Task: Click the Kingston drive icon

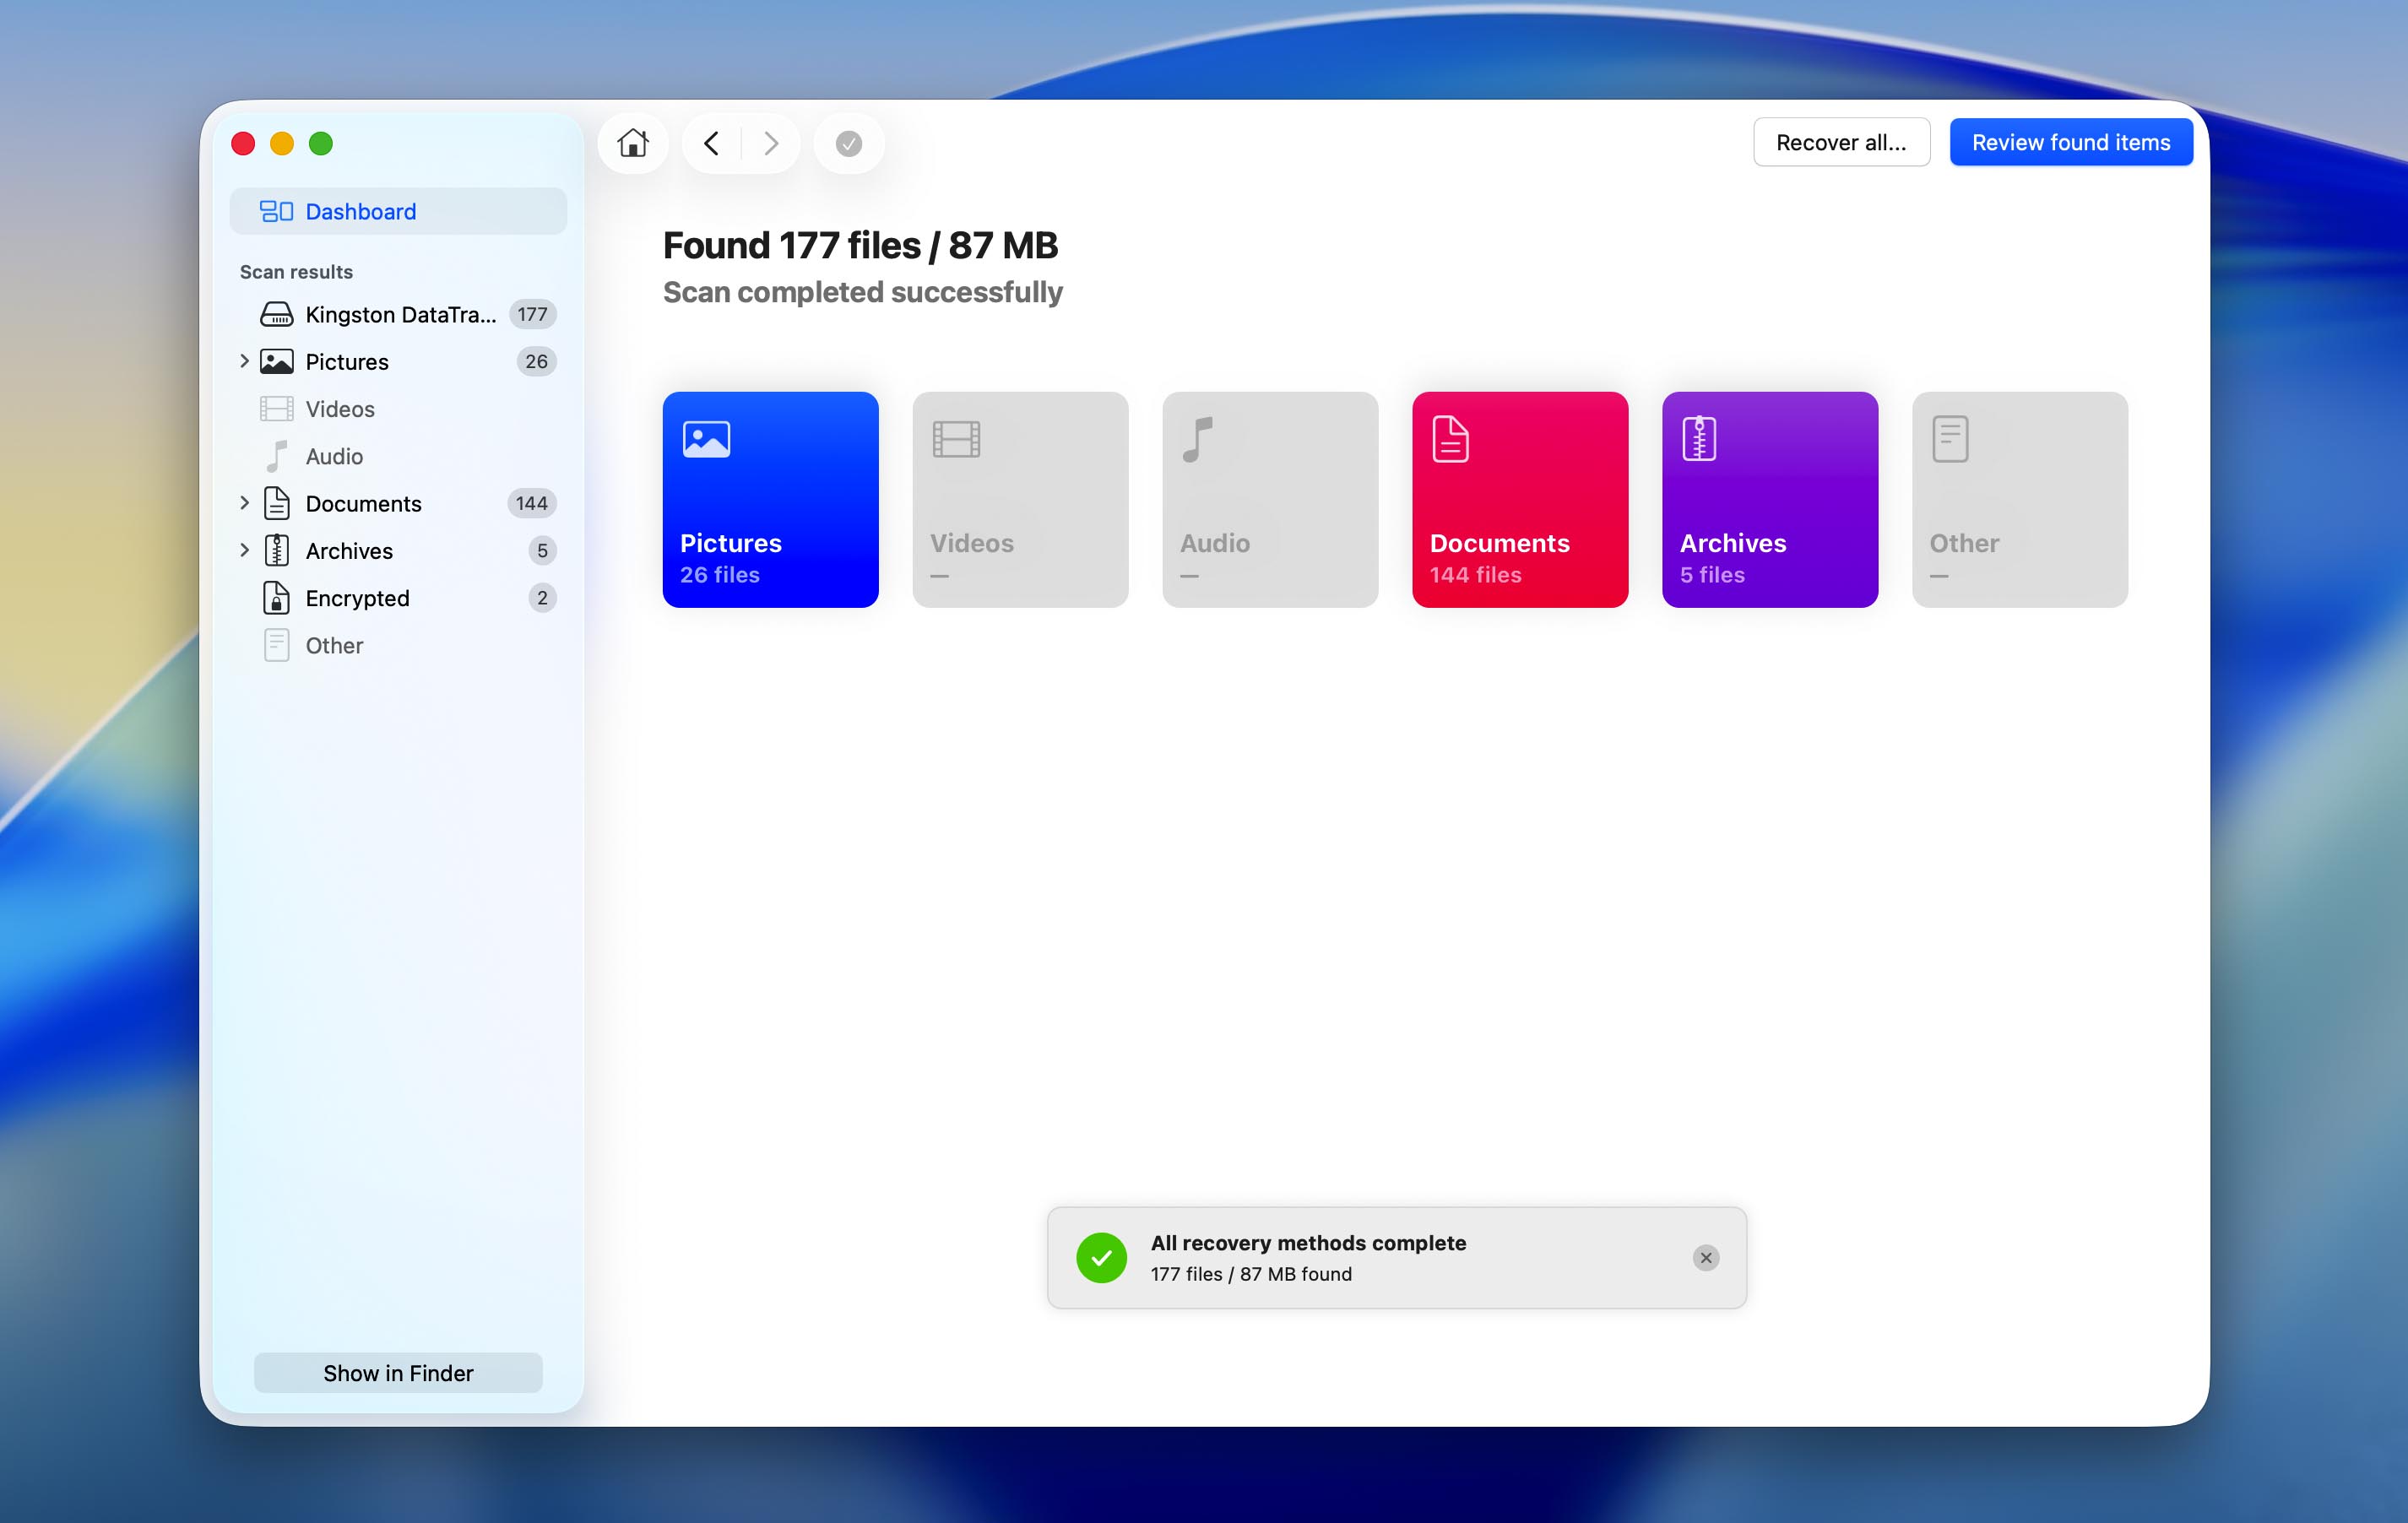Action: tap(276, 314)
